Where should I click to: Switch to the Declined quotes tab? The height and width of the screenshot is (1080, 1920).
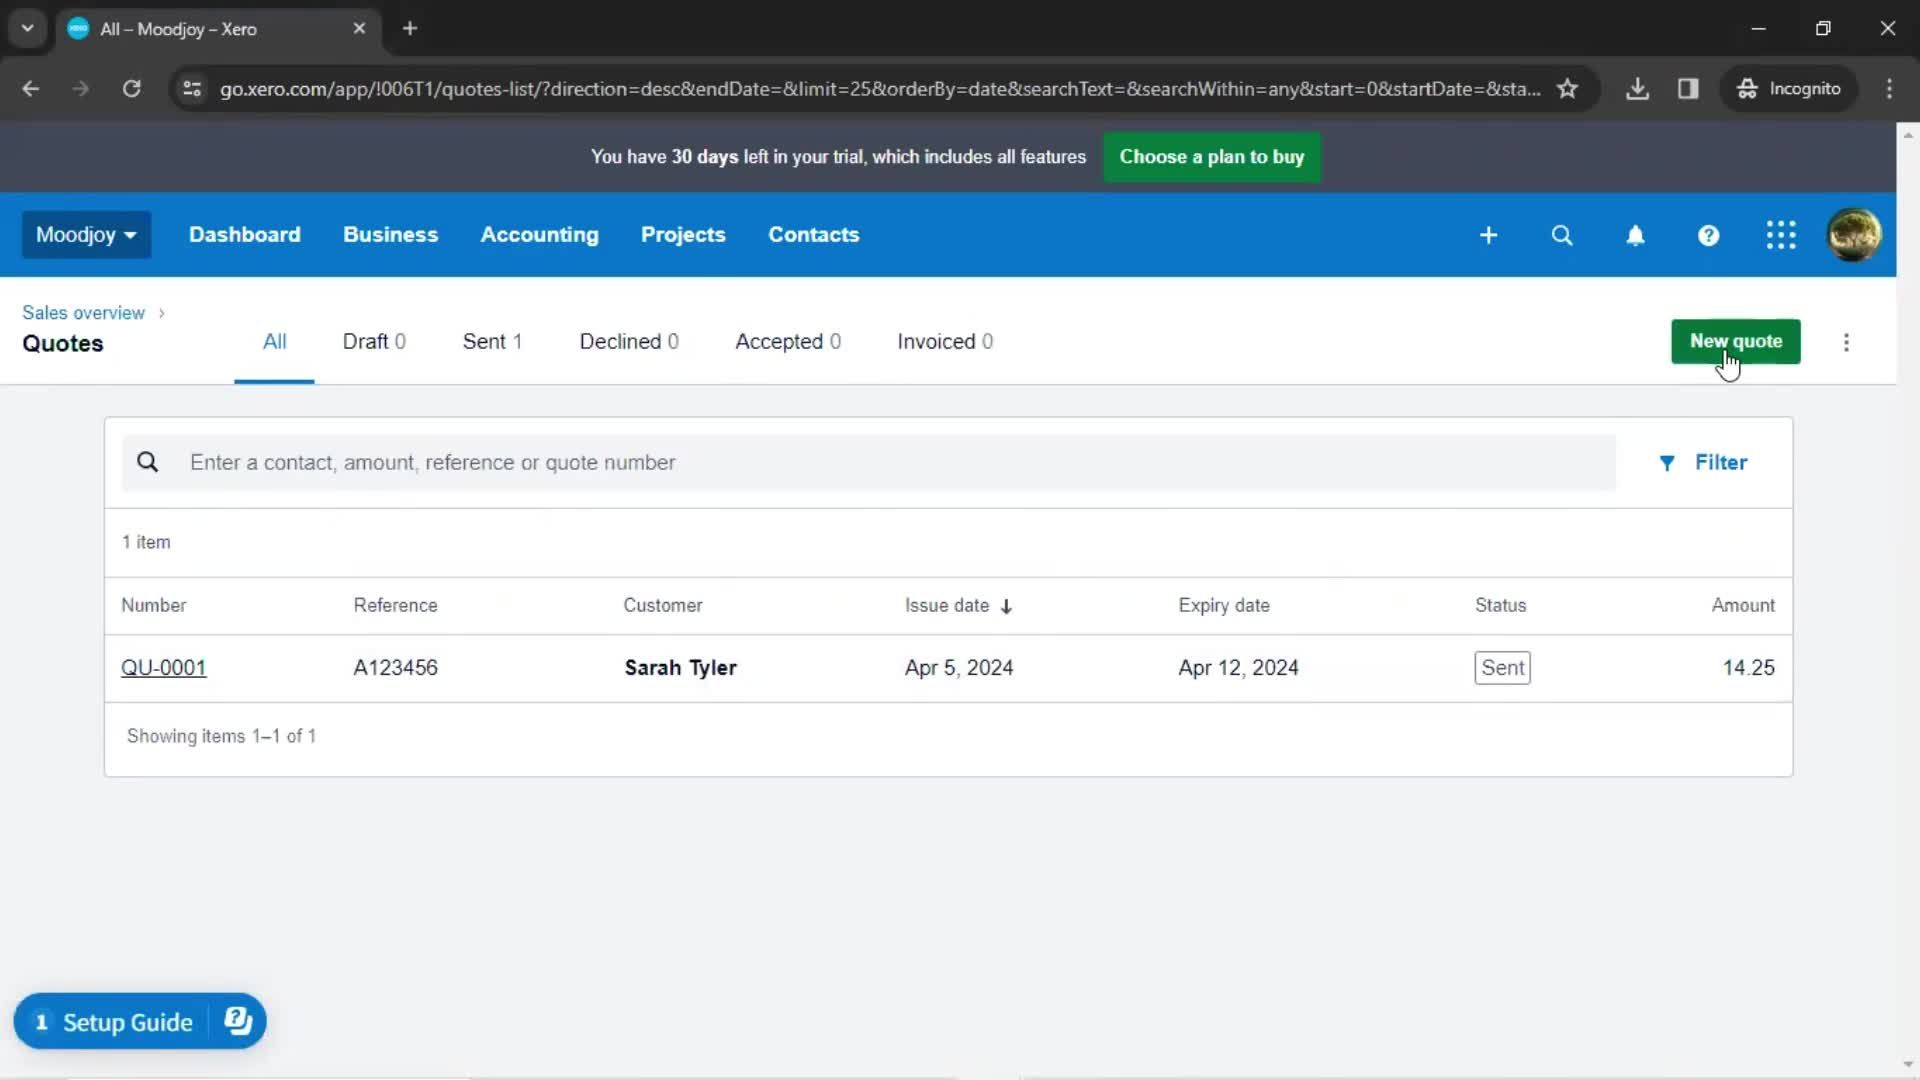coord(629,342)
